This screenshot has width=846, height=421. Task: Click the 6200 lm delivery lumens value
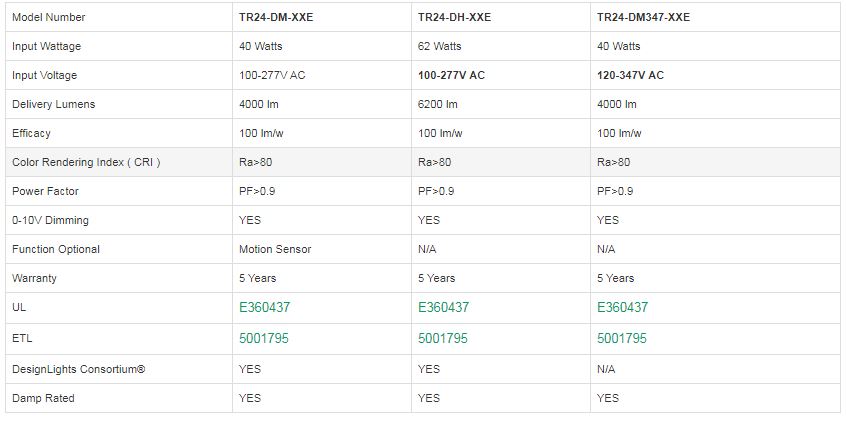(437, 104)
